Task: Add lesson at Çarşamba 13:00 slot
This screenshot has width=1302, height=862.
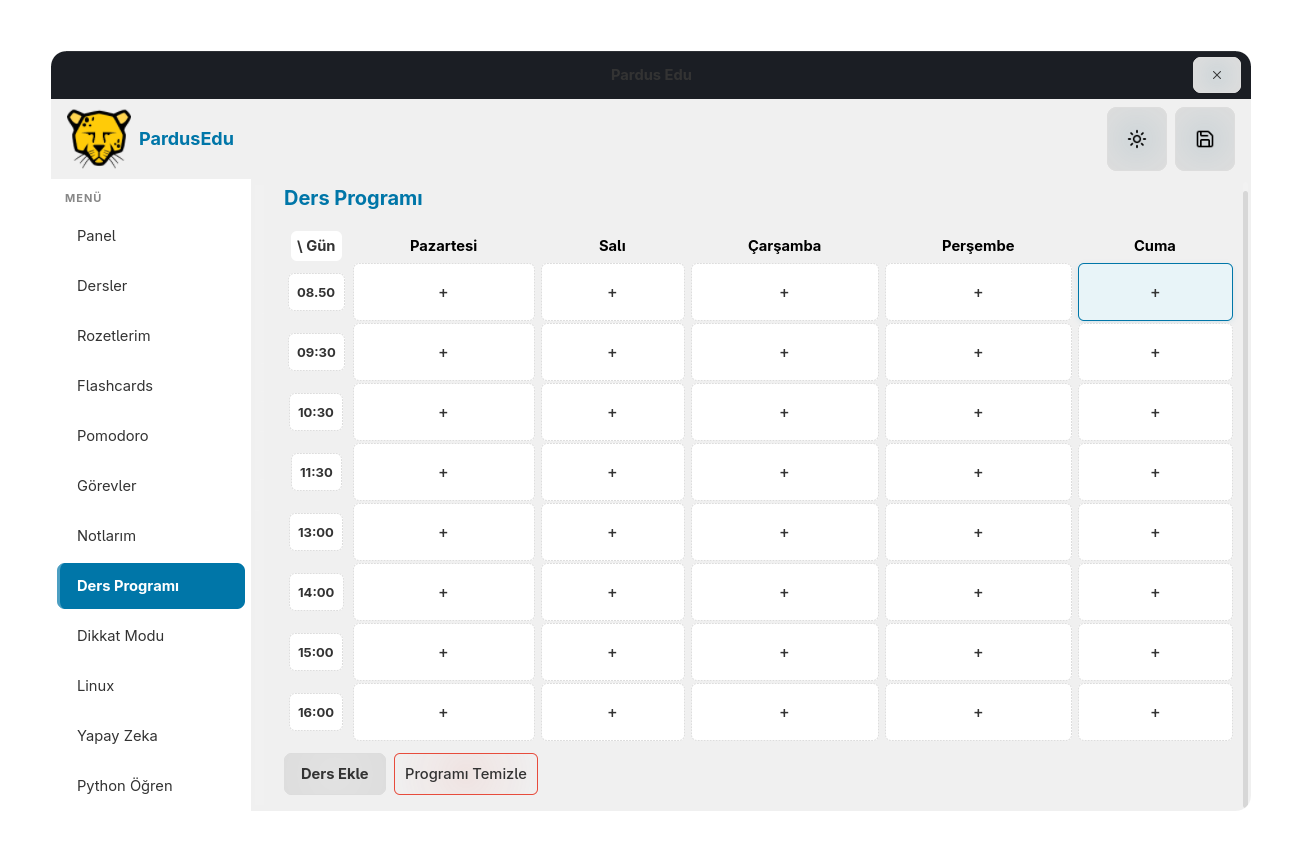Action: [785, 532]
